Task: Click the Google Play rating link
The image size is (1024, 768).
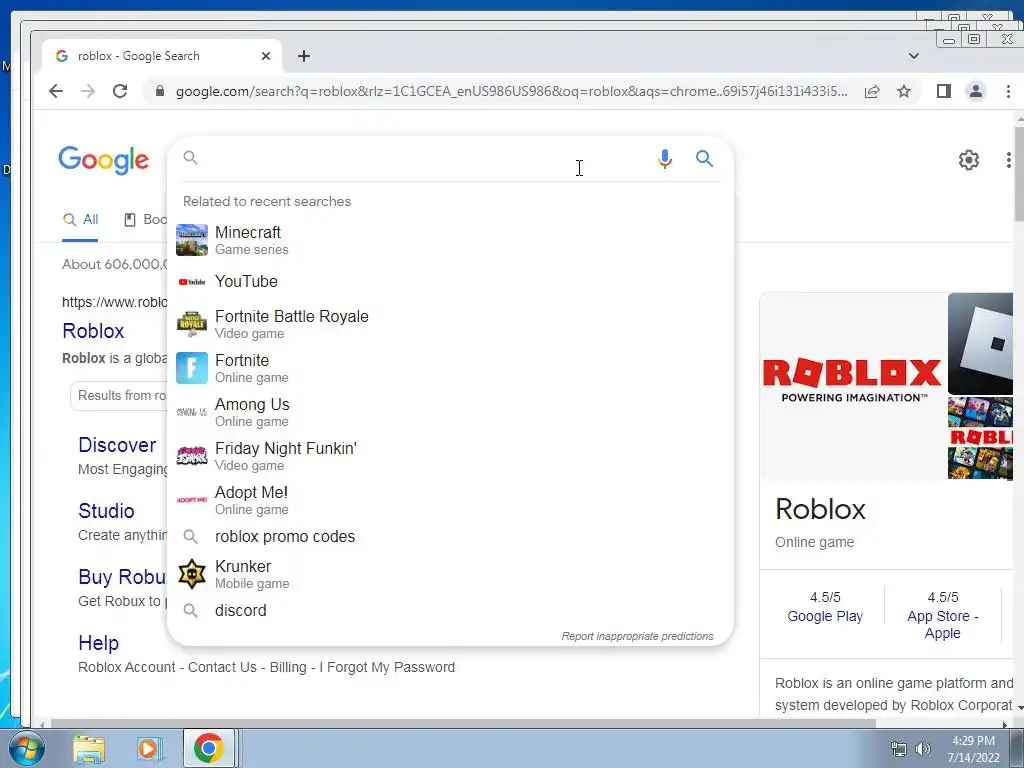Action: (x=825, y=616)
